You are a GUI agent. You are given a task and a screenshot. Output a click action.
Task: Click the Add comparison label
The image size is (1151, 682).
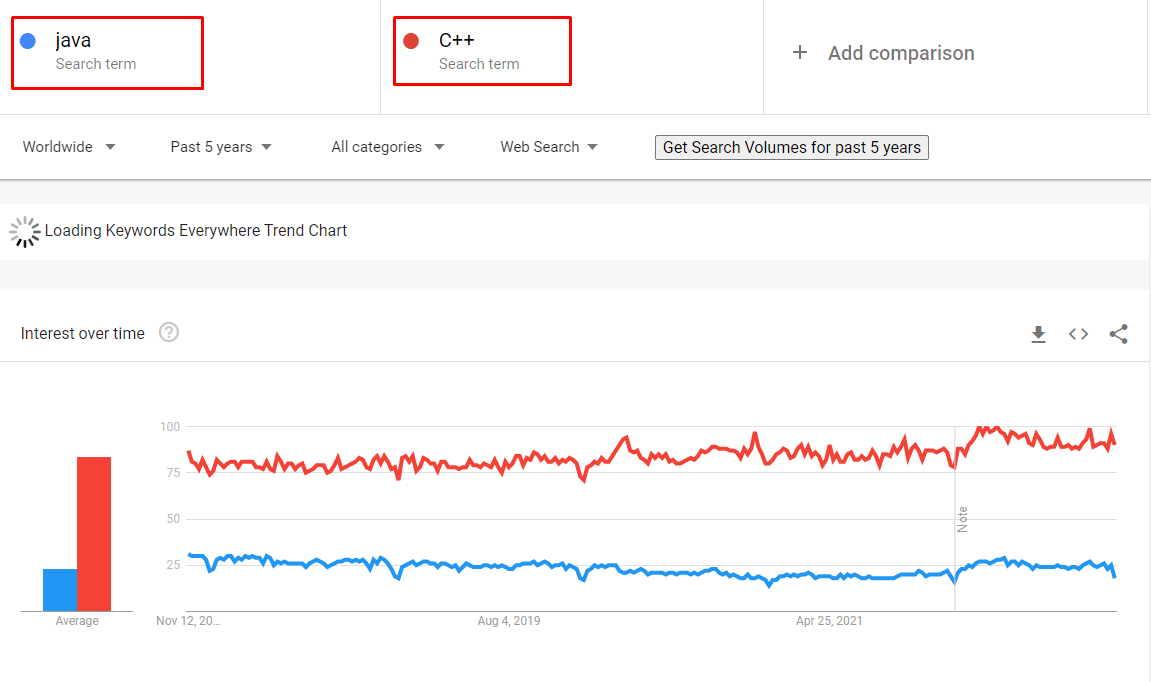(901, 53)
